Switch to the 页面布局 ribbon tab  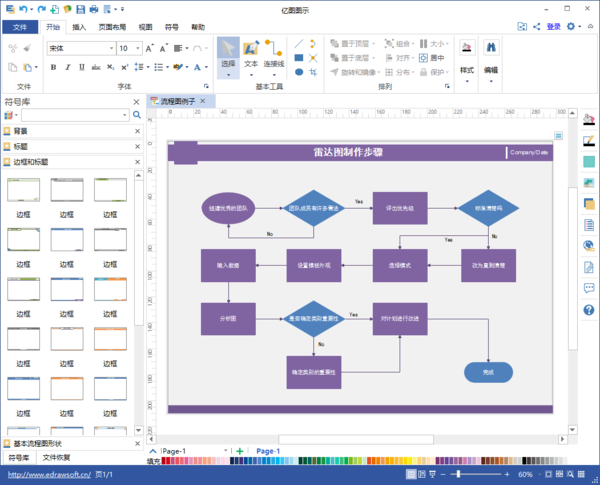[112, 27]
